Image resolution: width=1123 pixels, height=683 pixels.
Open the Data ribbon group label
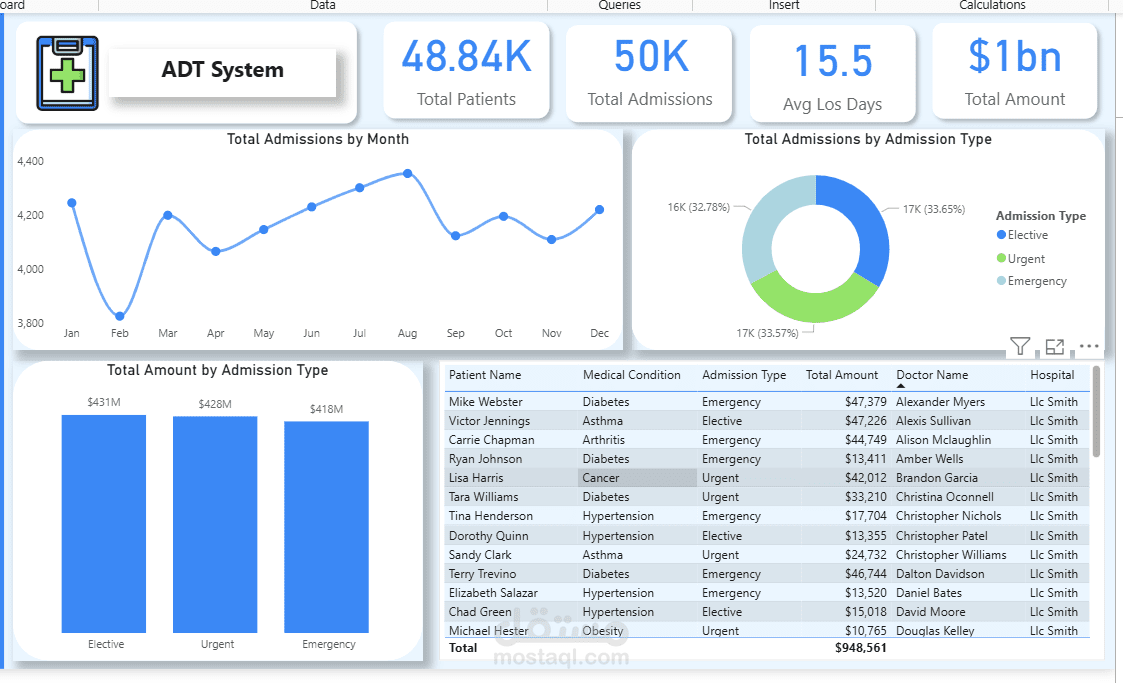(323, 5)
